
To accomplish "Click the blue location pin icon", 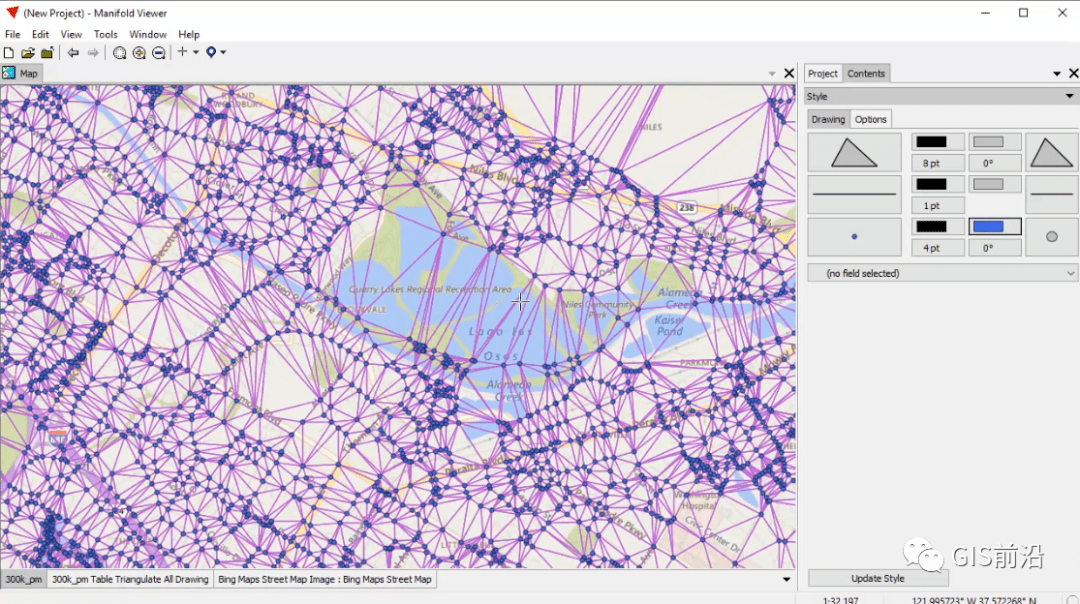I will (211, 52).
